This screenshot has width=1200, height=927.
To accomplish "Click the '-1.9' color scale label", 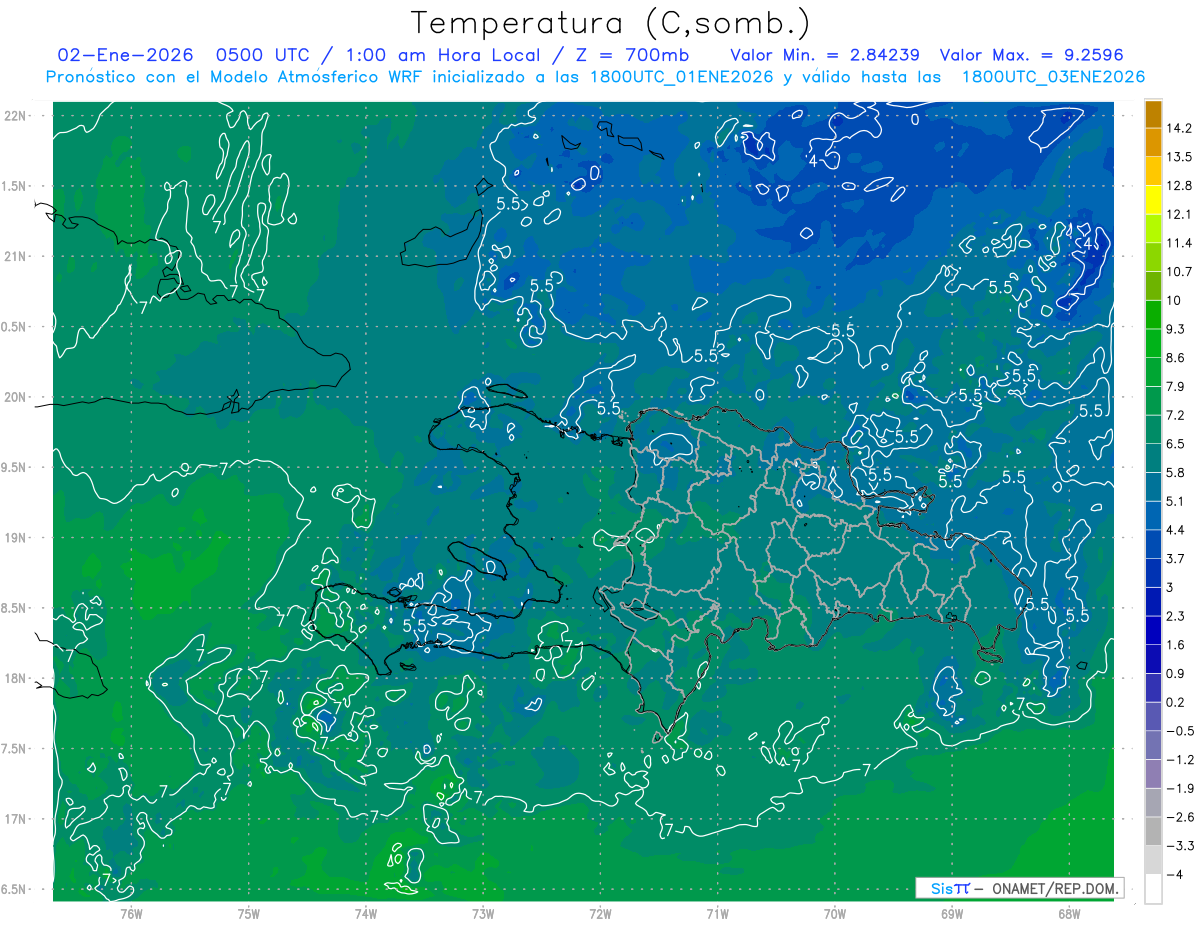I will (x=1180, y=788).
